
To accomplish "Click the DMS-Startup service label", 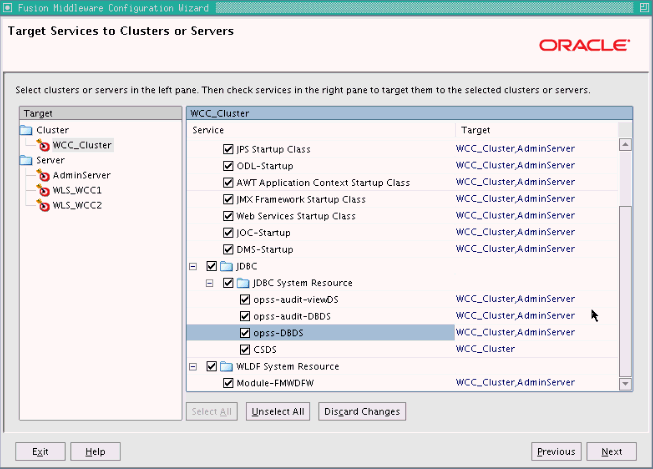I will pyautogui.click(x=265, y=249).
